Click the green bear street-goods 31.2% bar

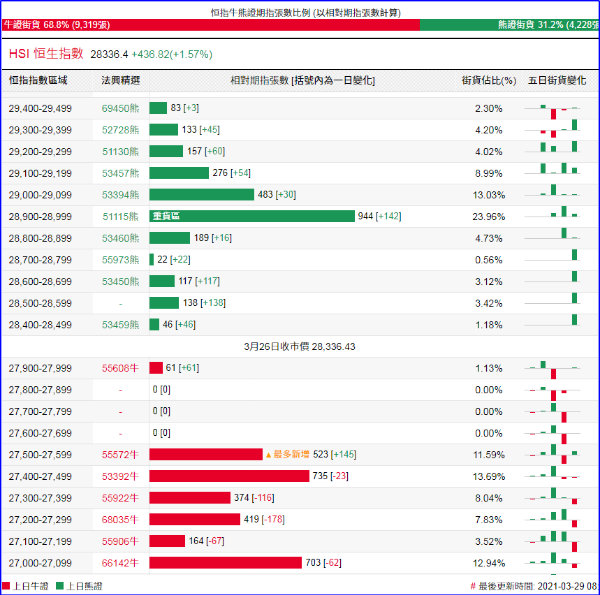[509, 25]
